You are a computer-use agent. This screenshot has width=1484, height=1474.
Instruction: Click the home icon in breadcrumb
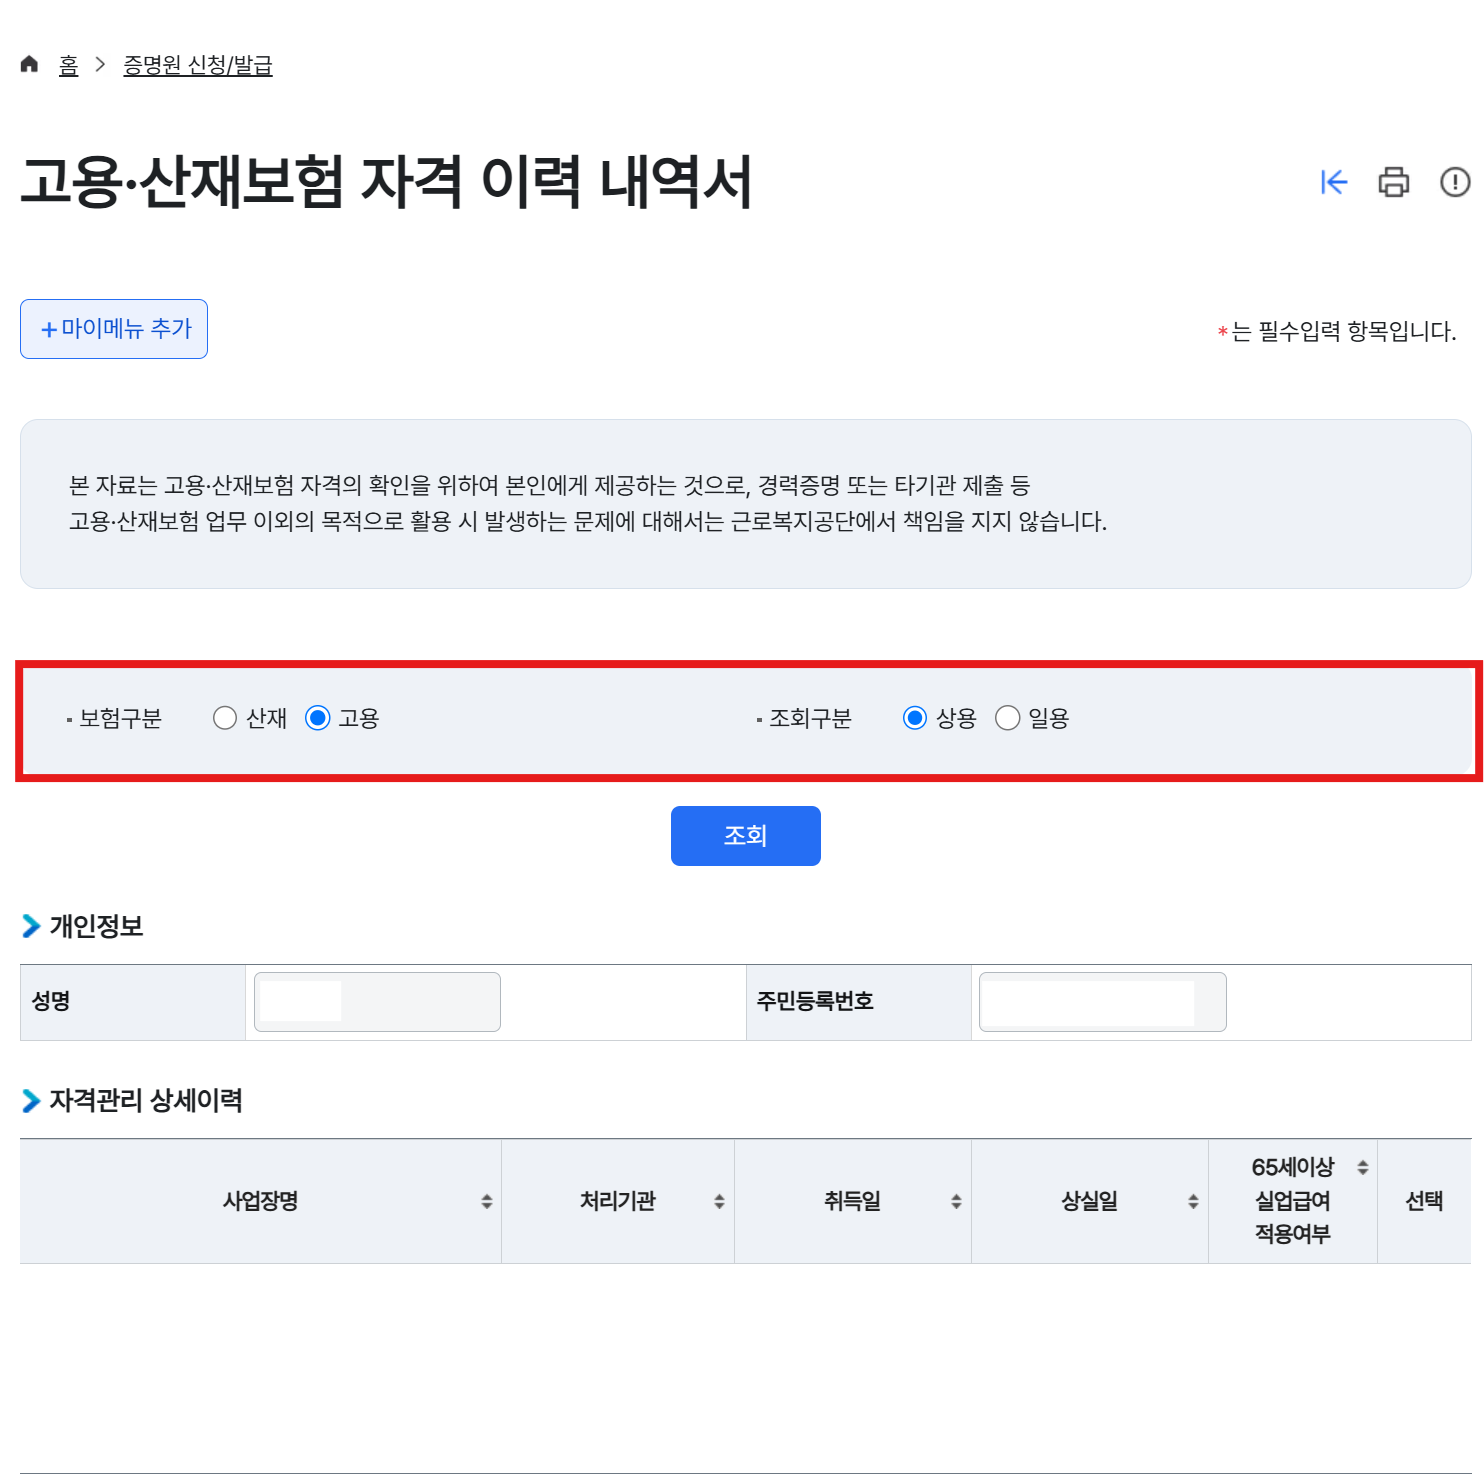coord(29,65)
